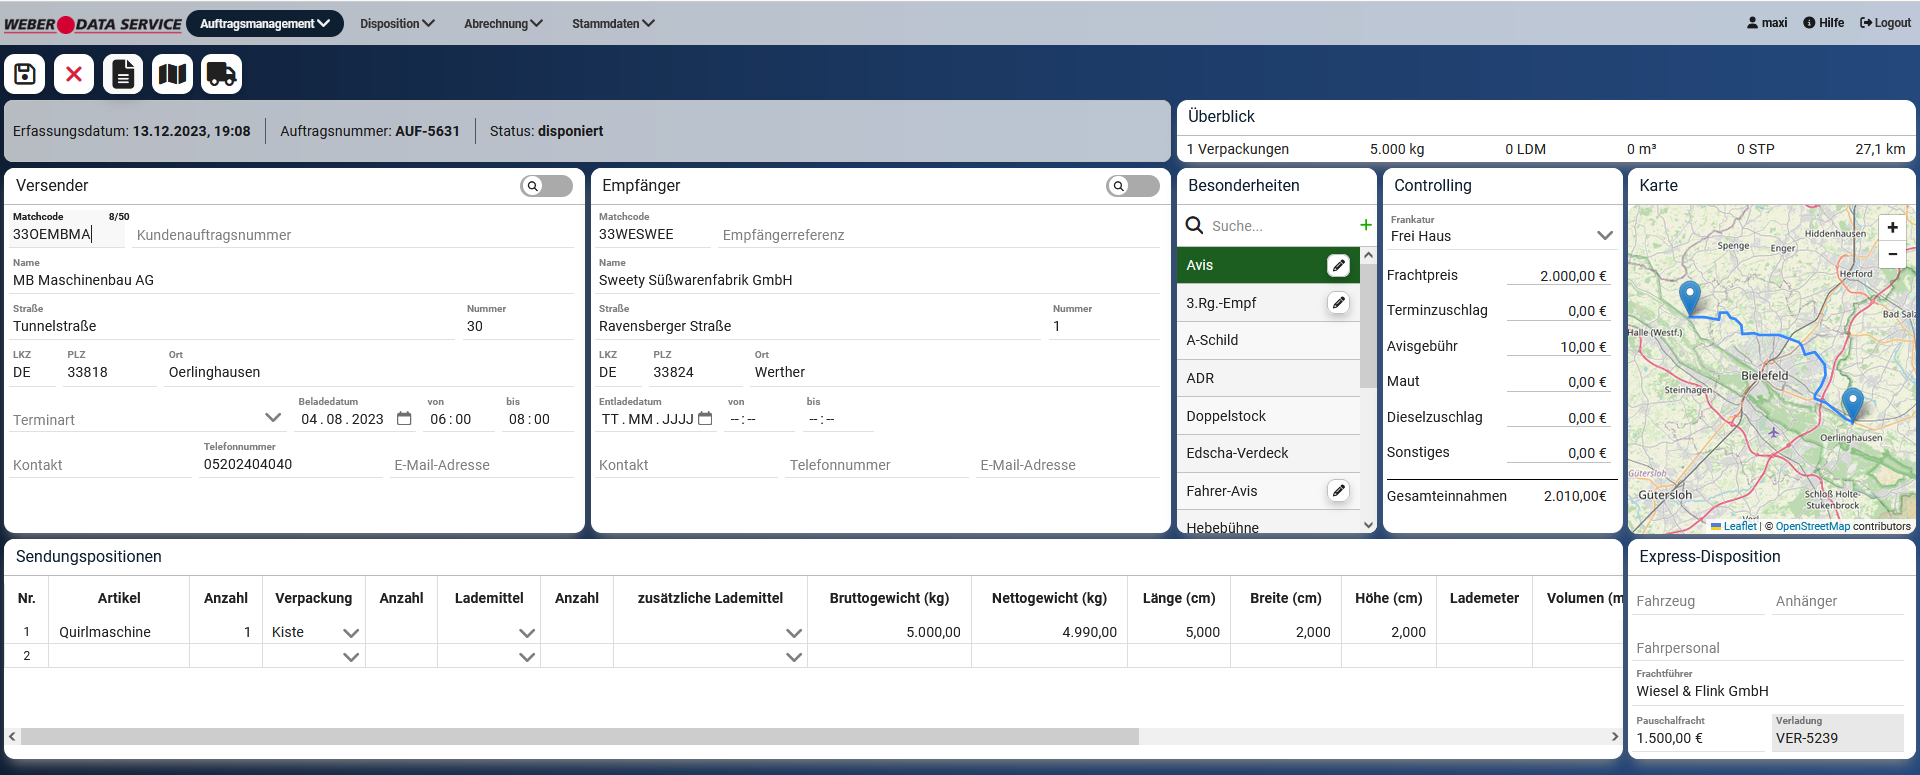The image size is (1920, 775).
Task: Click the save order icon
Action: click(25, 74)
